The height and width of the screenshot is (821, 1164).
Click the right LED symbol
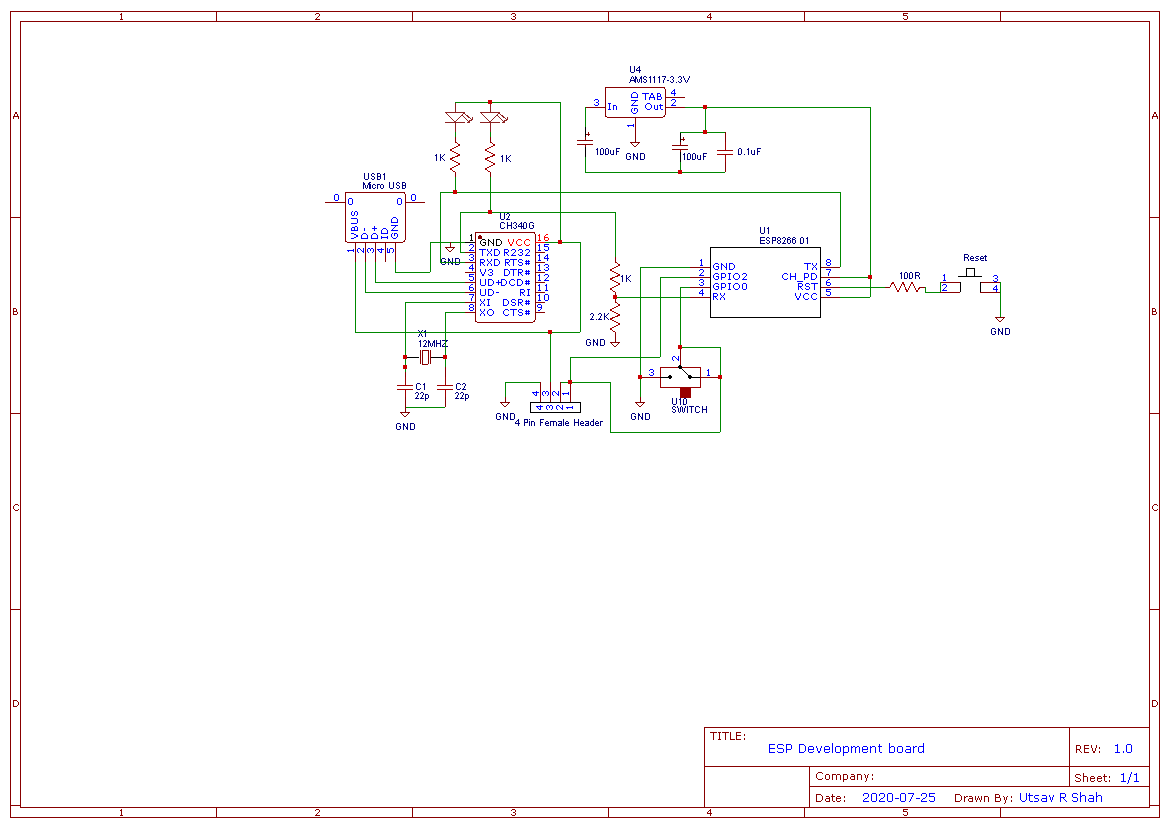click(490, 117)
